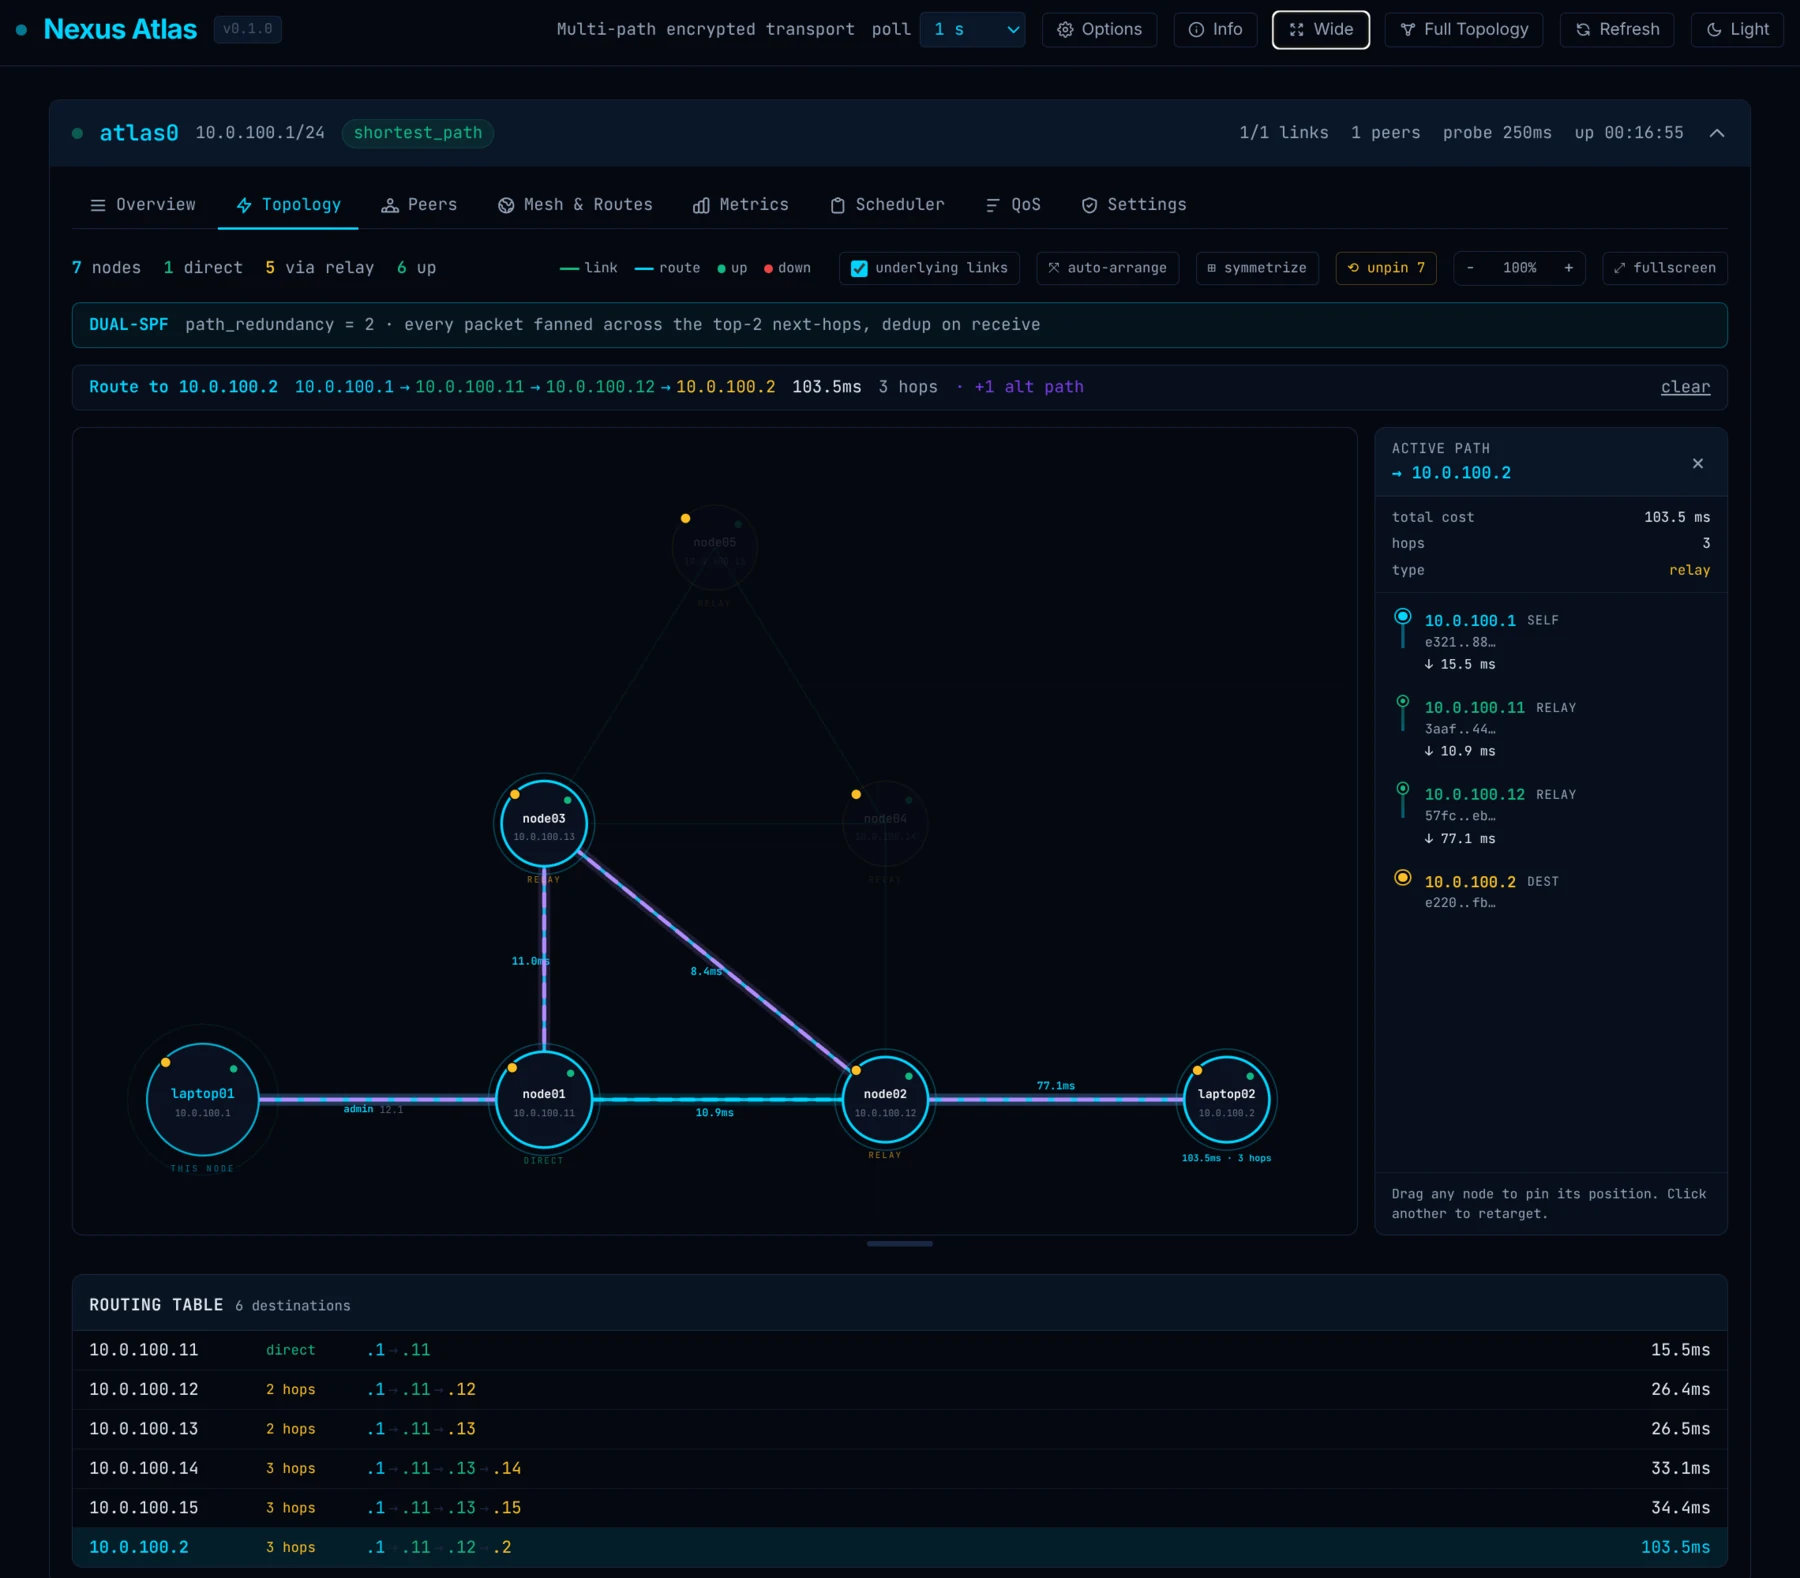Select the dimmed node05 node

click(x=715, y=548)
